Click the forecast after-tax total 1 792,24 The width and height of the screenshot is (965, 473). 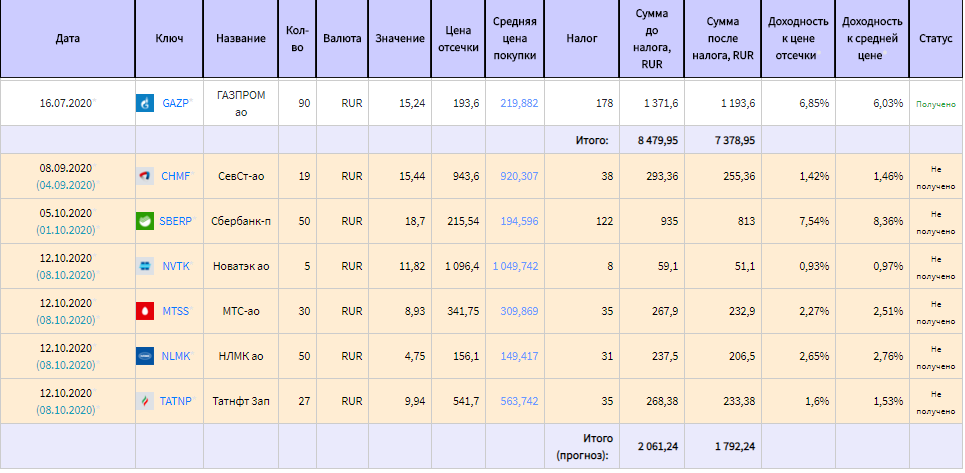[x=734, y=447]
